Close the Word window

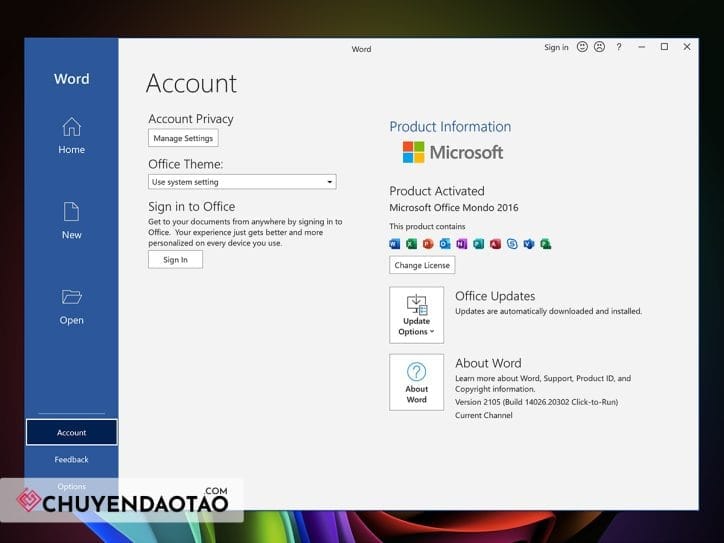point(687,47)
